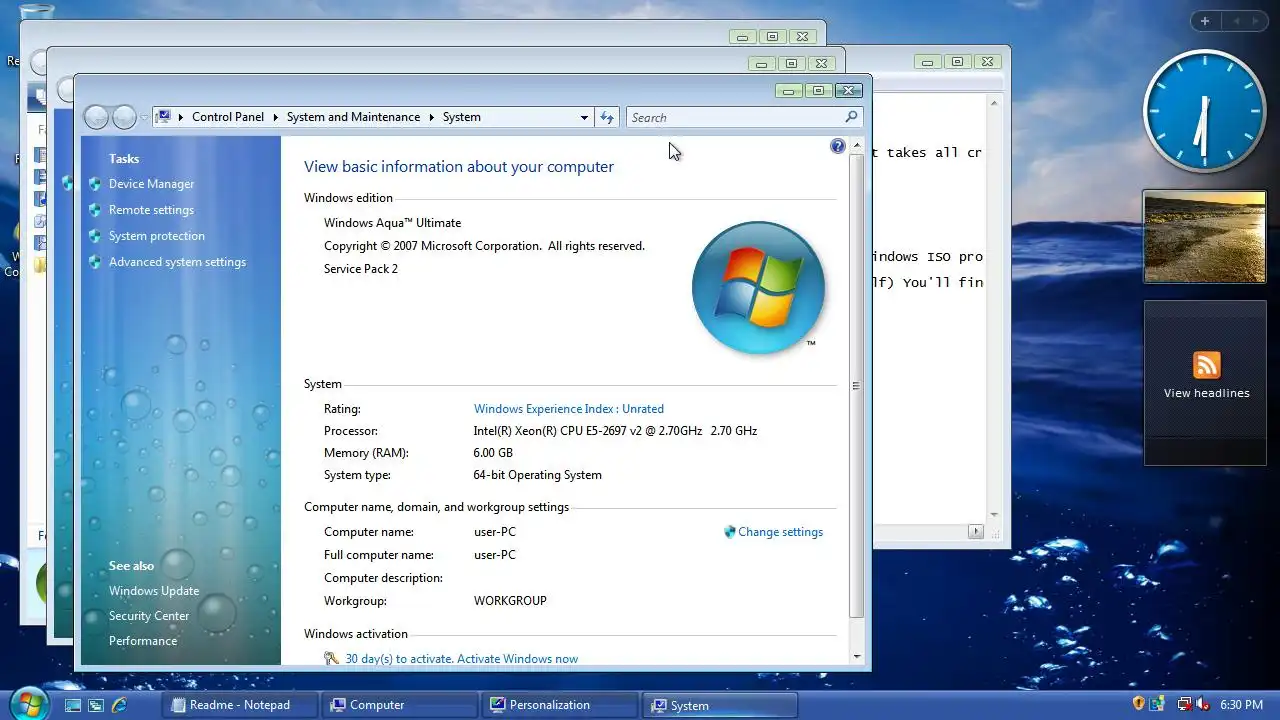Open Windows Update under See also

pos(154,591)
